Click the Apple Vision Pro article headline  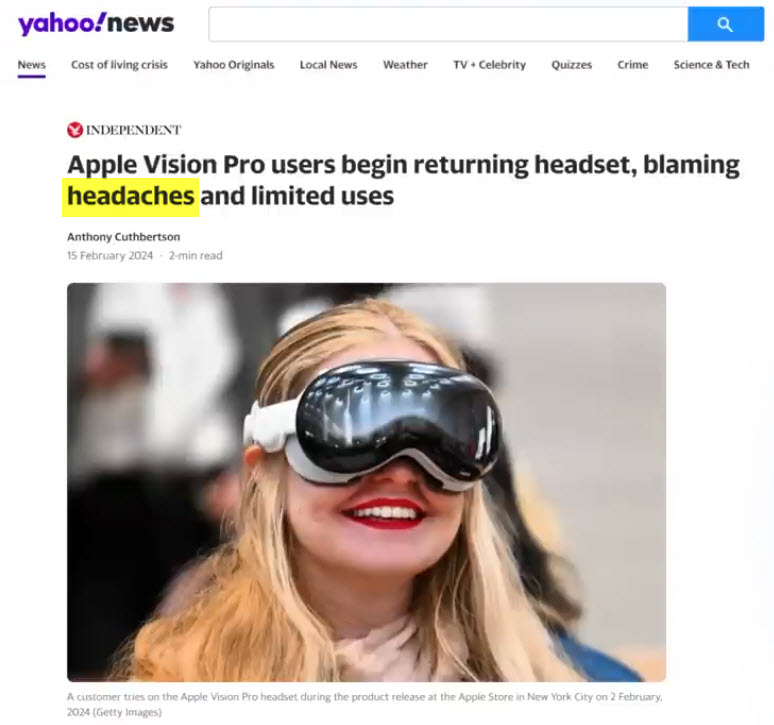[403, 180]
